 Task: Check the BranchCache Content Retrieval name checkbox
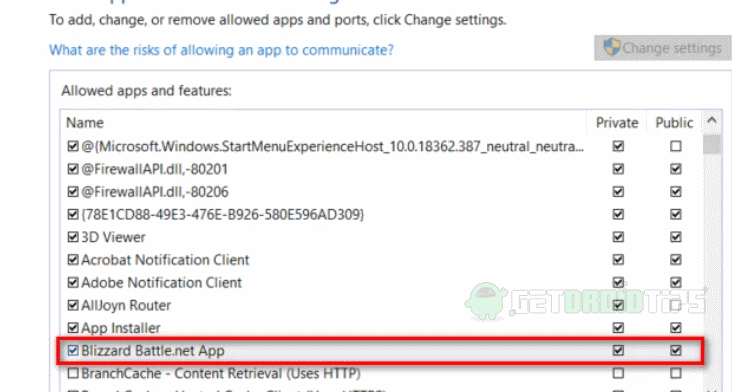73,373
